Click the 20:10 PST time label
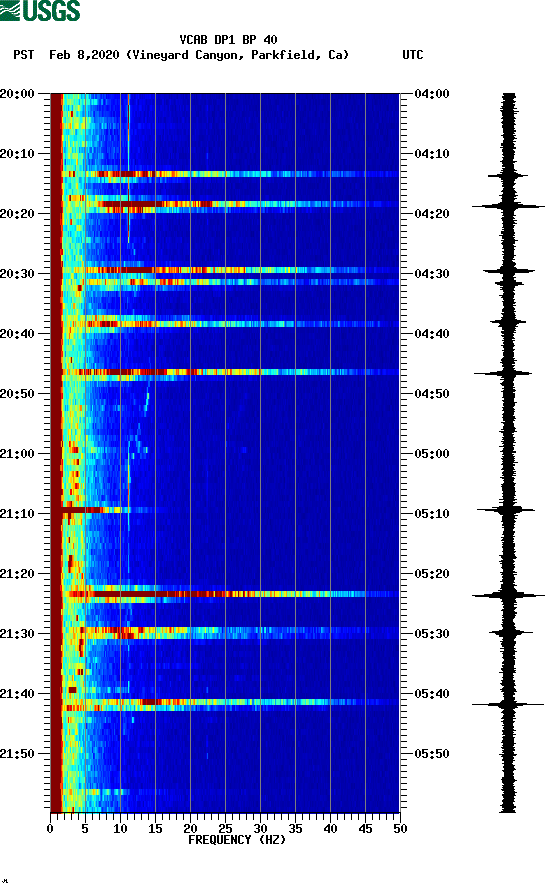 tap(17, 154)
